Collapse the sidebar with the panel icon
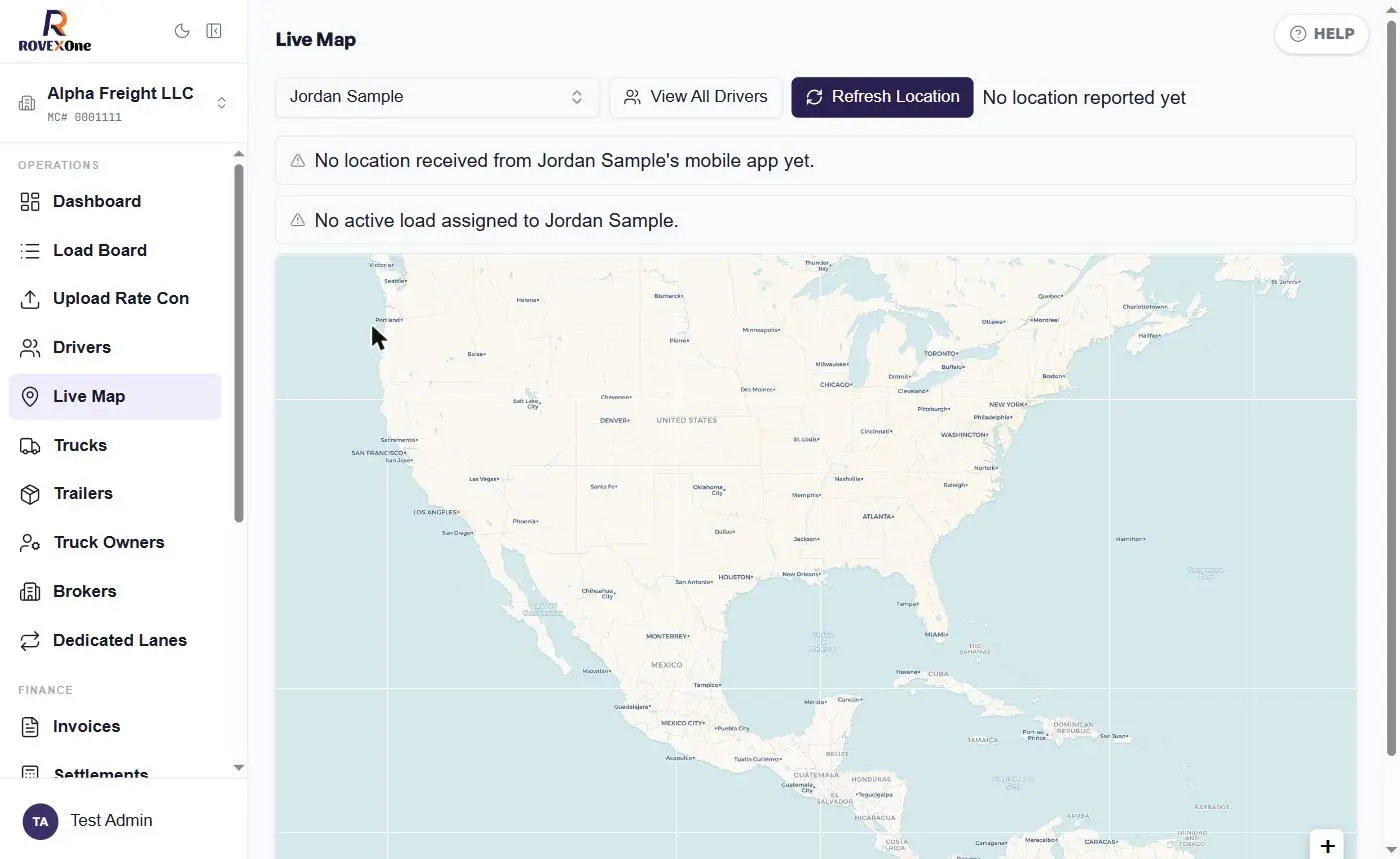1400x859 pixels. [x=214, y=31]
